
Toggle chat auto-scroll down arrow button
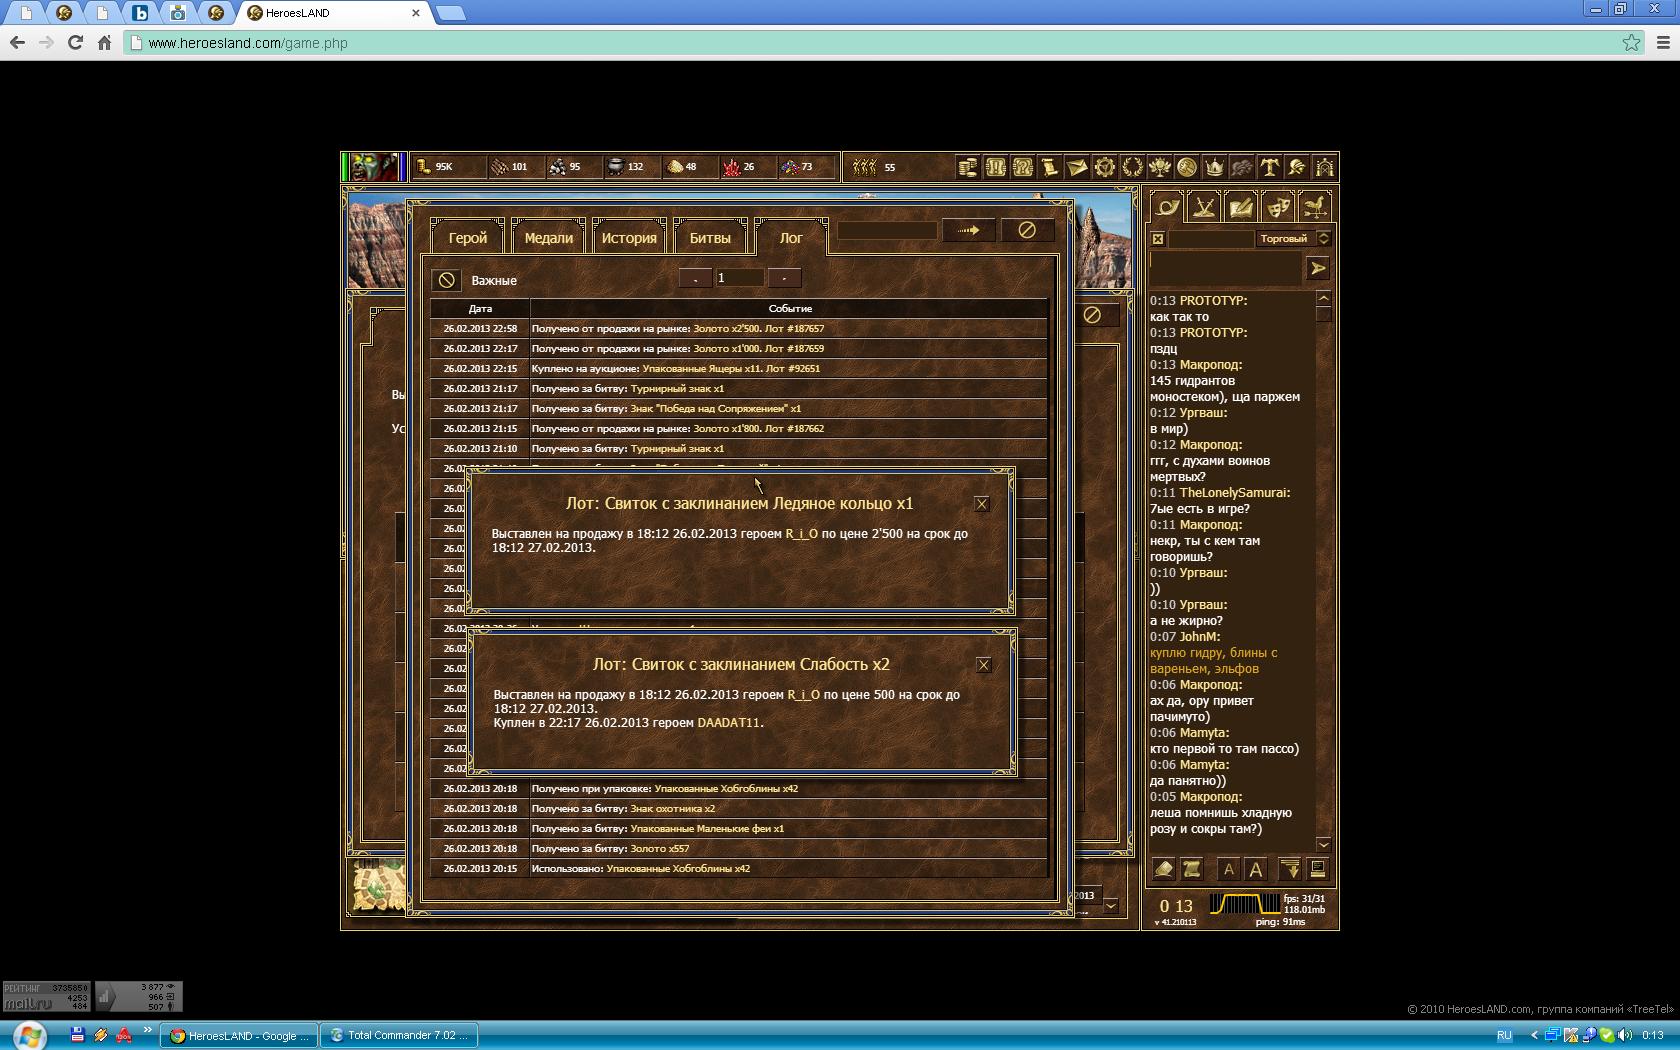tap(1290, 869)
